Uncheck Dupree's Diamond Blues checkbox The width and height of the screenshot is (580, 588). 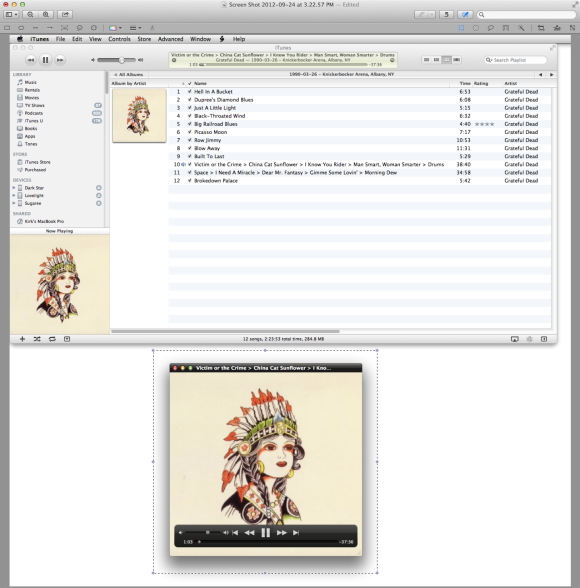pos(190,100)
